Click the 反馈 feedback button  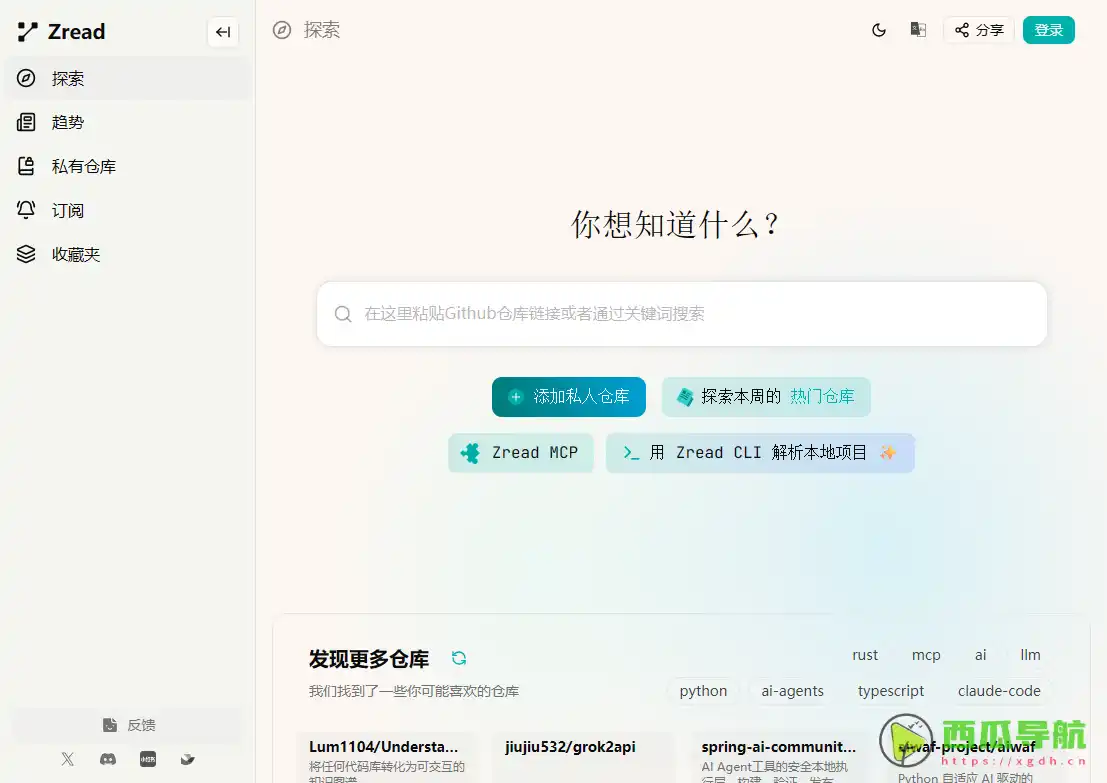point(128,725)
